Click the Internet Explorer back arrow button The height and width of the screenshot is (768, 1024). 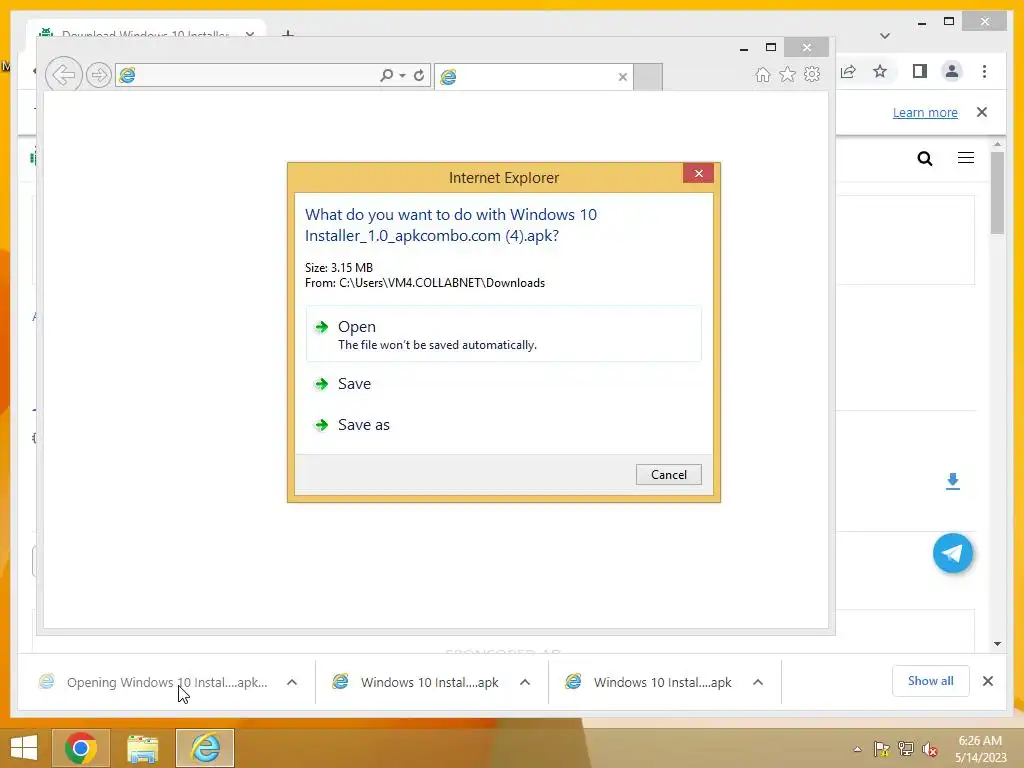pos(64,75)
